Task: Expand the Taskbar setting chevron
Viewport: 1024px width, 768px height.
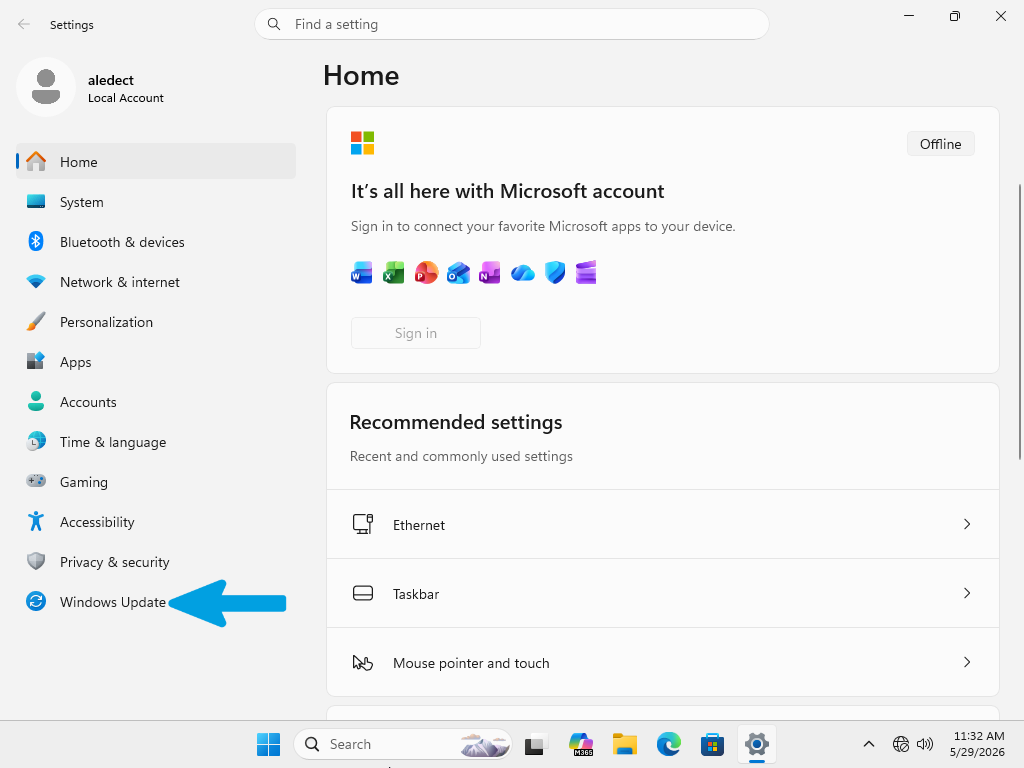Action: (967, 594)
